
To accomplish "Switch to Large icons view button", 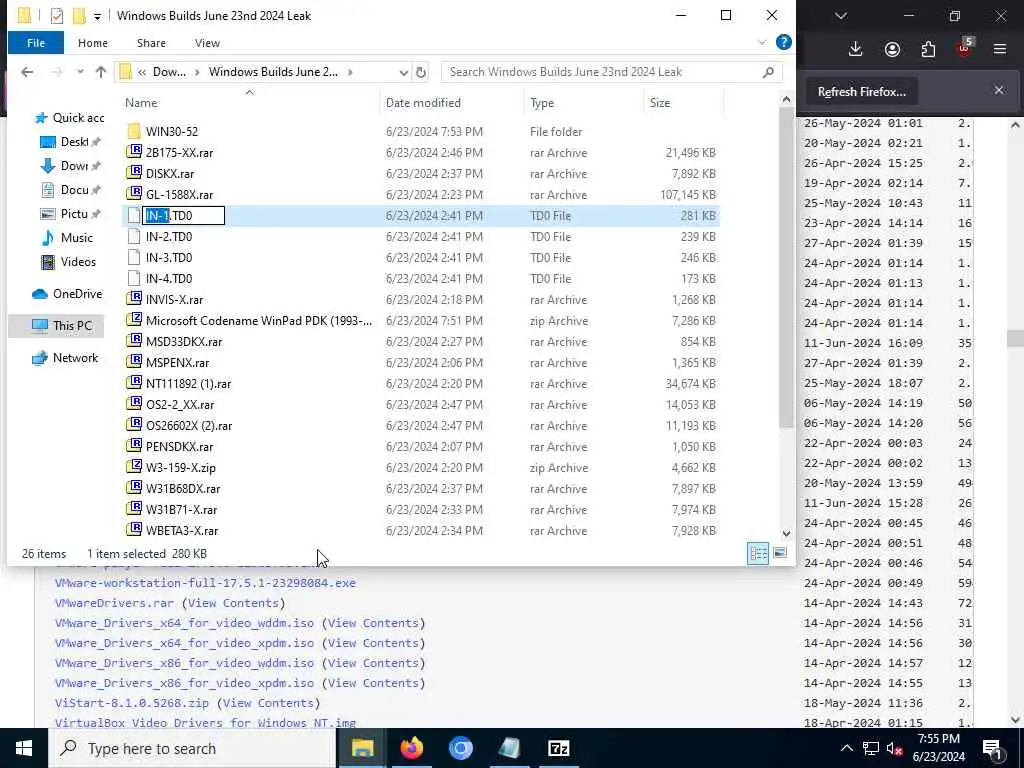I will point(780,554).
